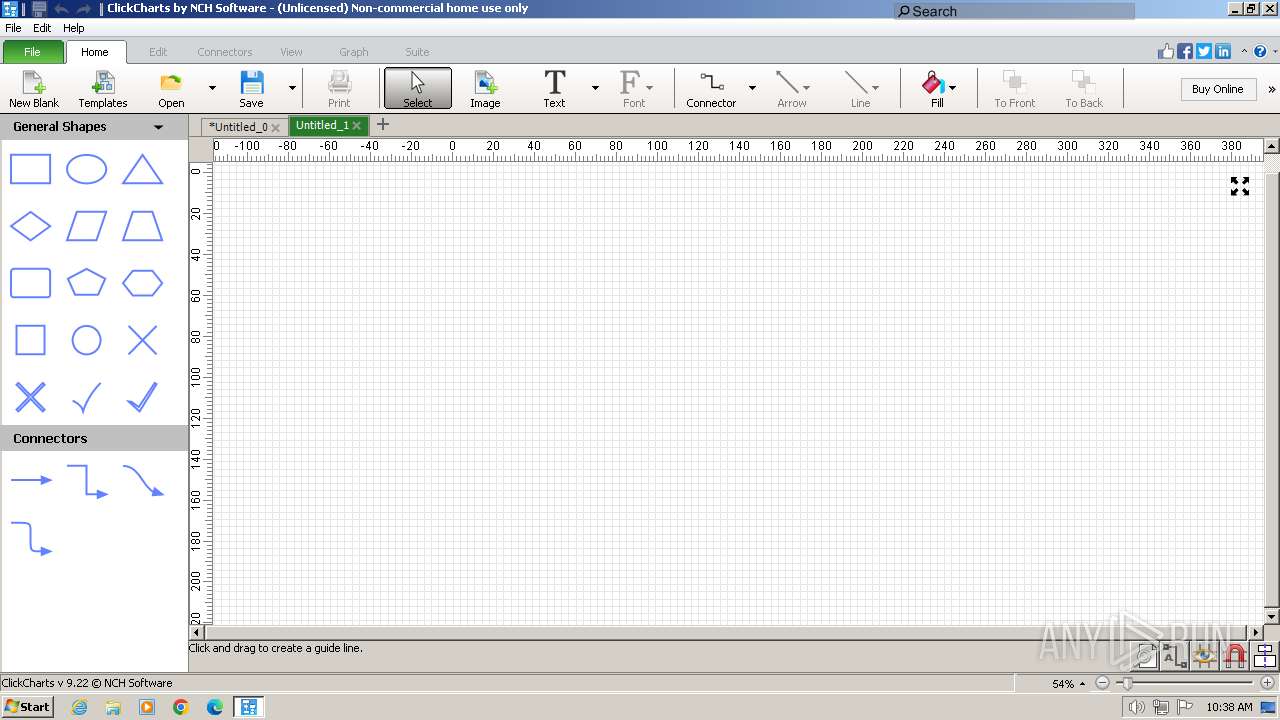Open the Edit menu
This screenshot has width=1280, height=720.
[42, 28]
